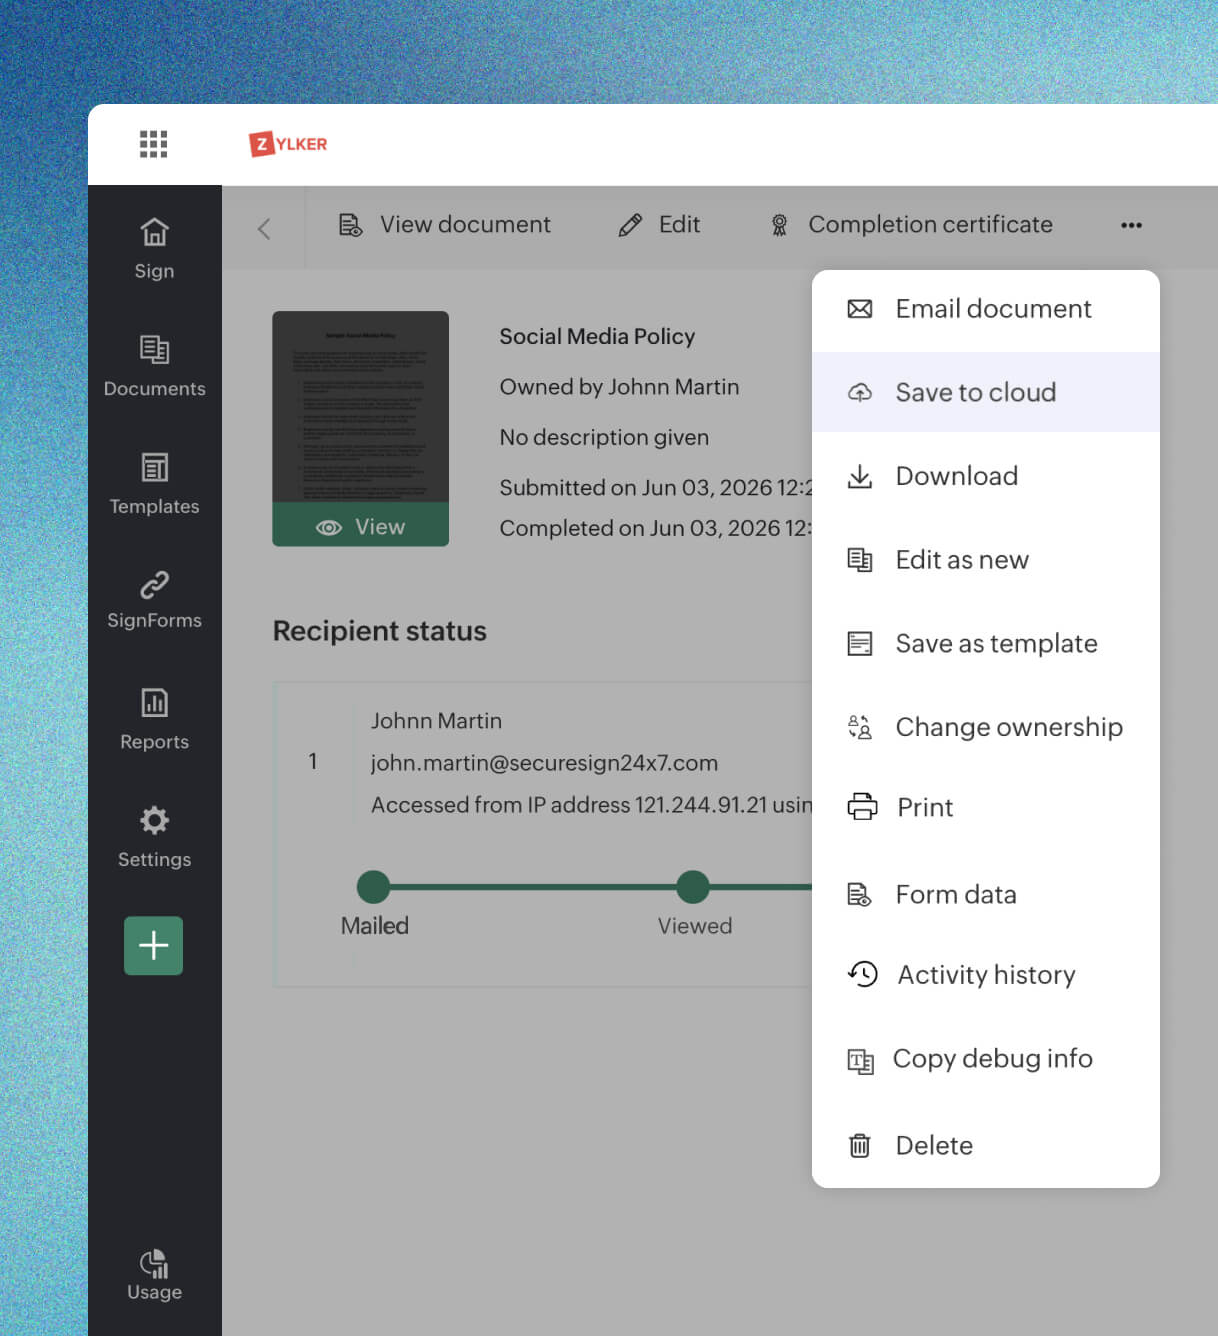The width and height of the screenshot is (1218, 1336).
Task: Select Save as template option
Action: [986, 643]
